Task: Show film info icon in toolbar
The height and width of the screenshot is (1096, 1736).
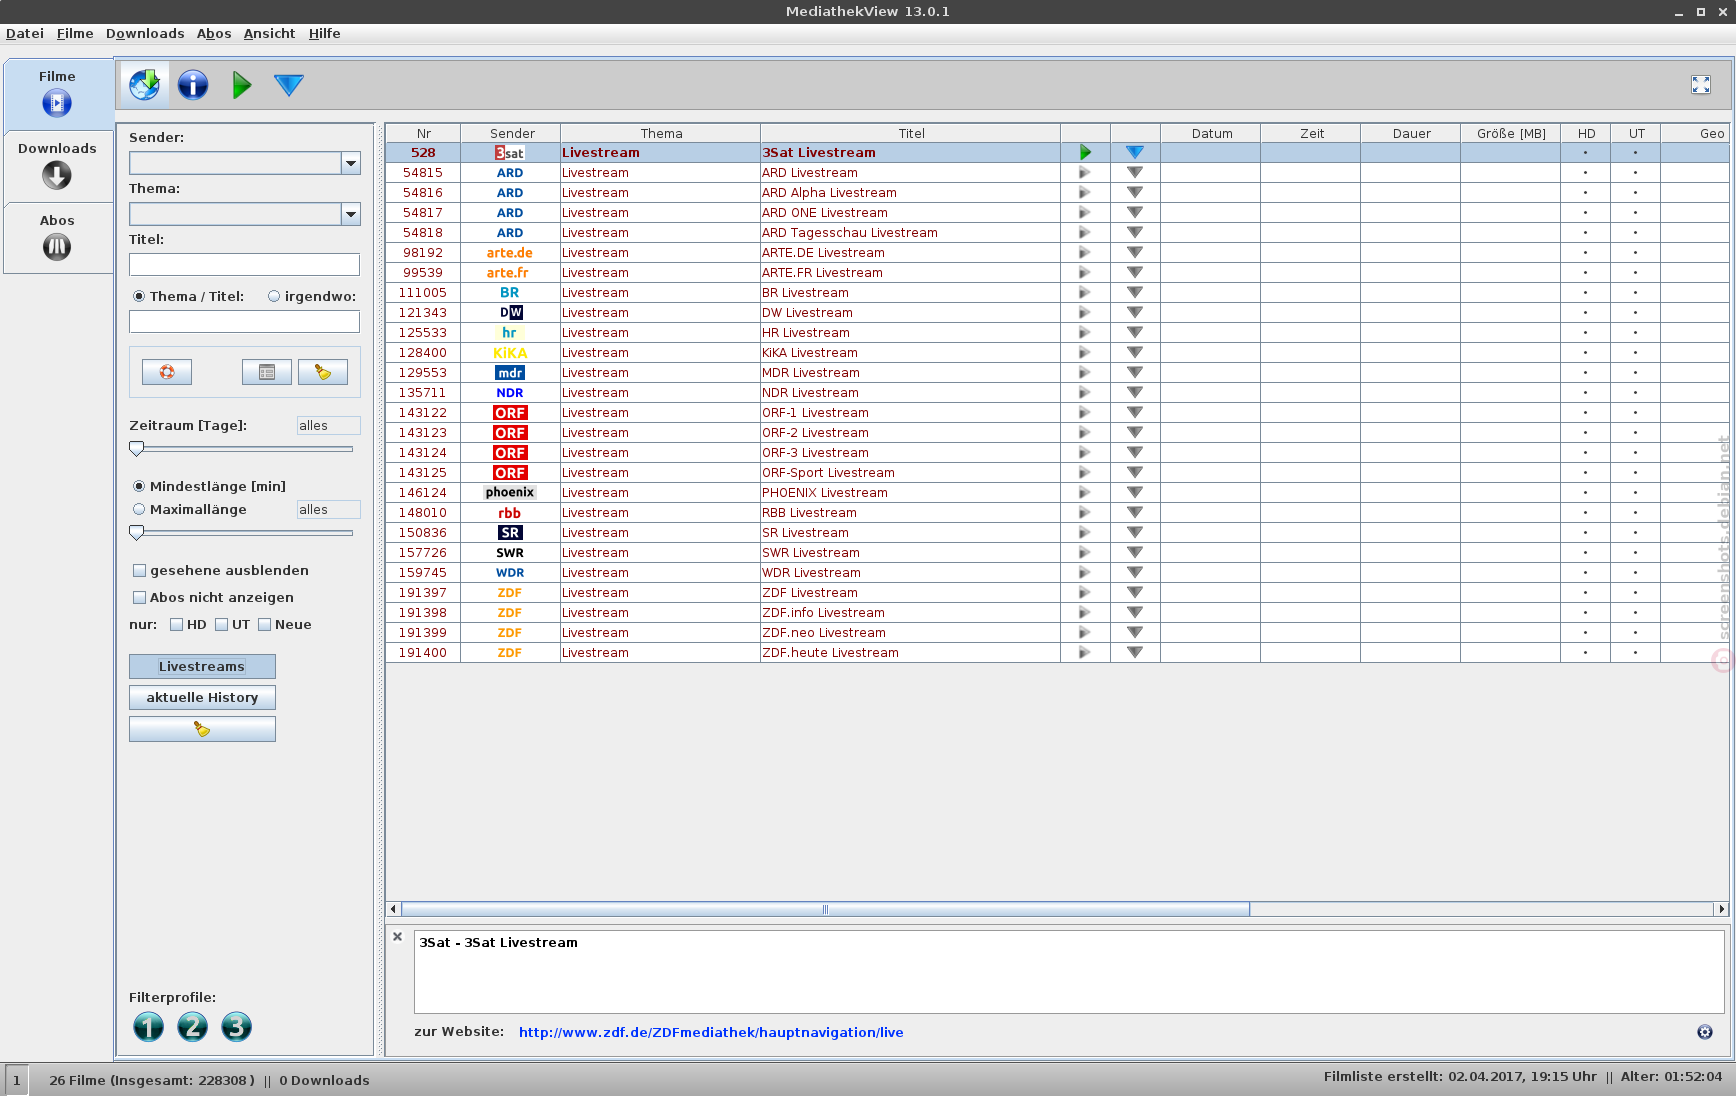Action: (193, 85)
